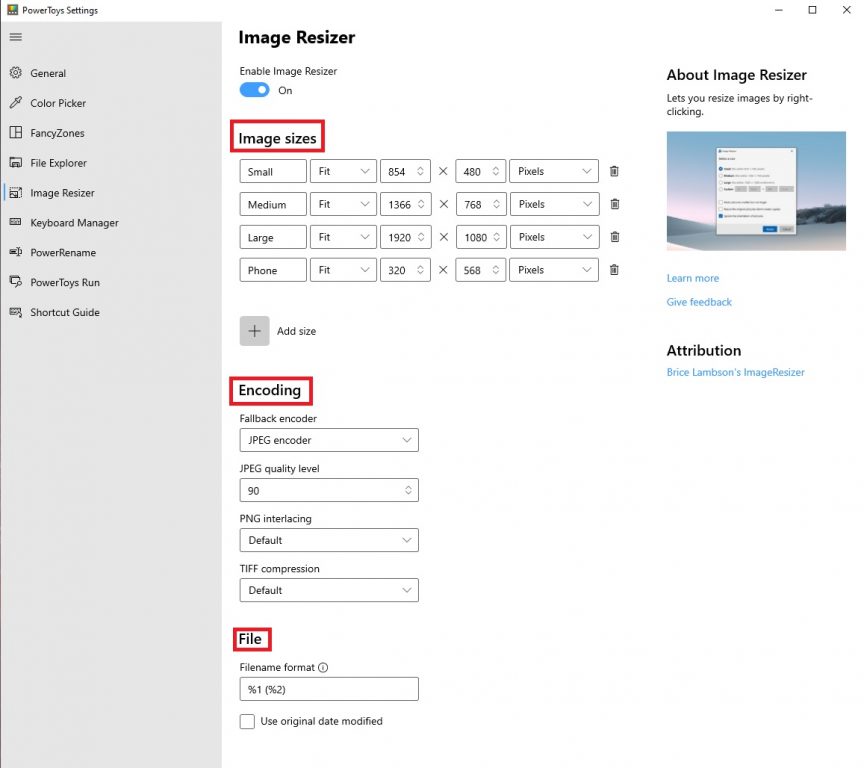Click the About Image Resizer preview image
Viewport: 864px width, 768px height.
coord(756,191)
